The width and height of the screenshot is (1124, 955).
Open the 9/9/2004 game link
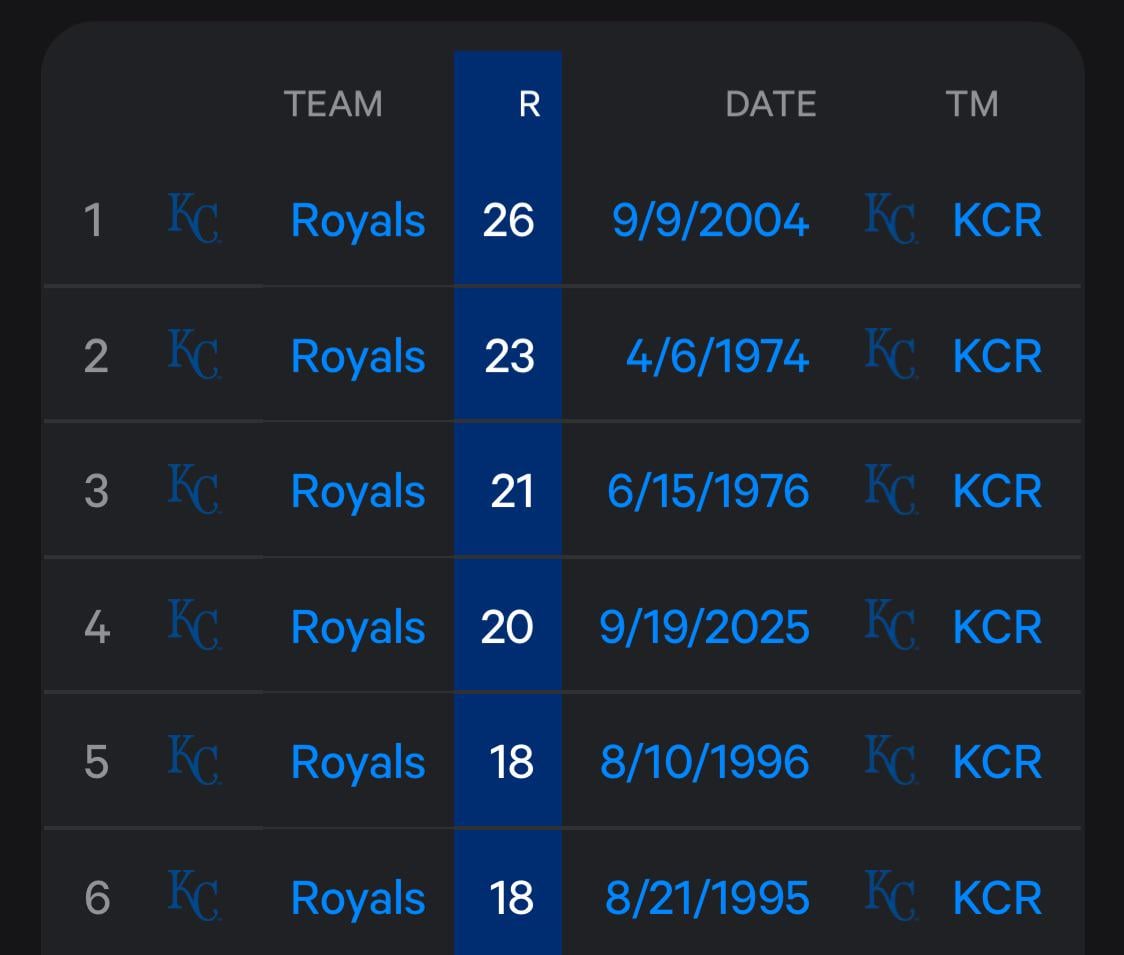click(709, 220)
